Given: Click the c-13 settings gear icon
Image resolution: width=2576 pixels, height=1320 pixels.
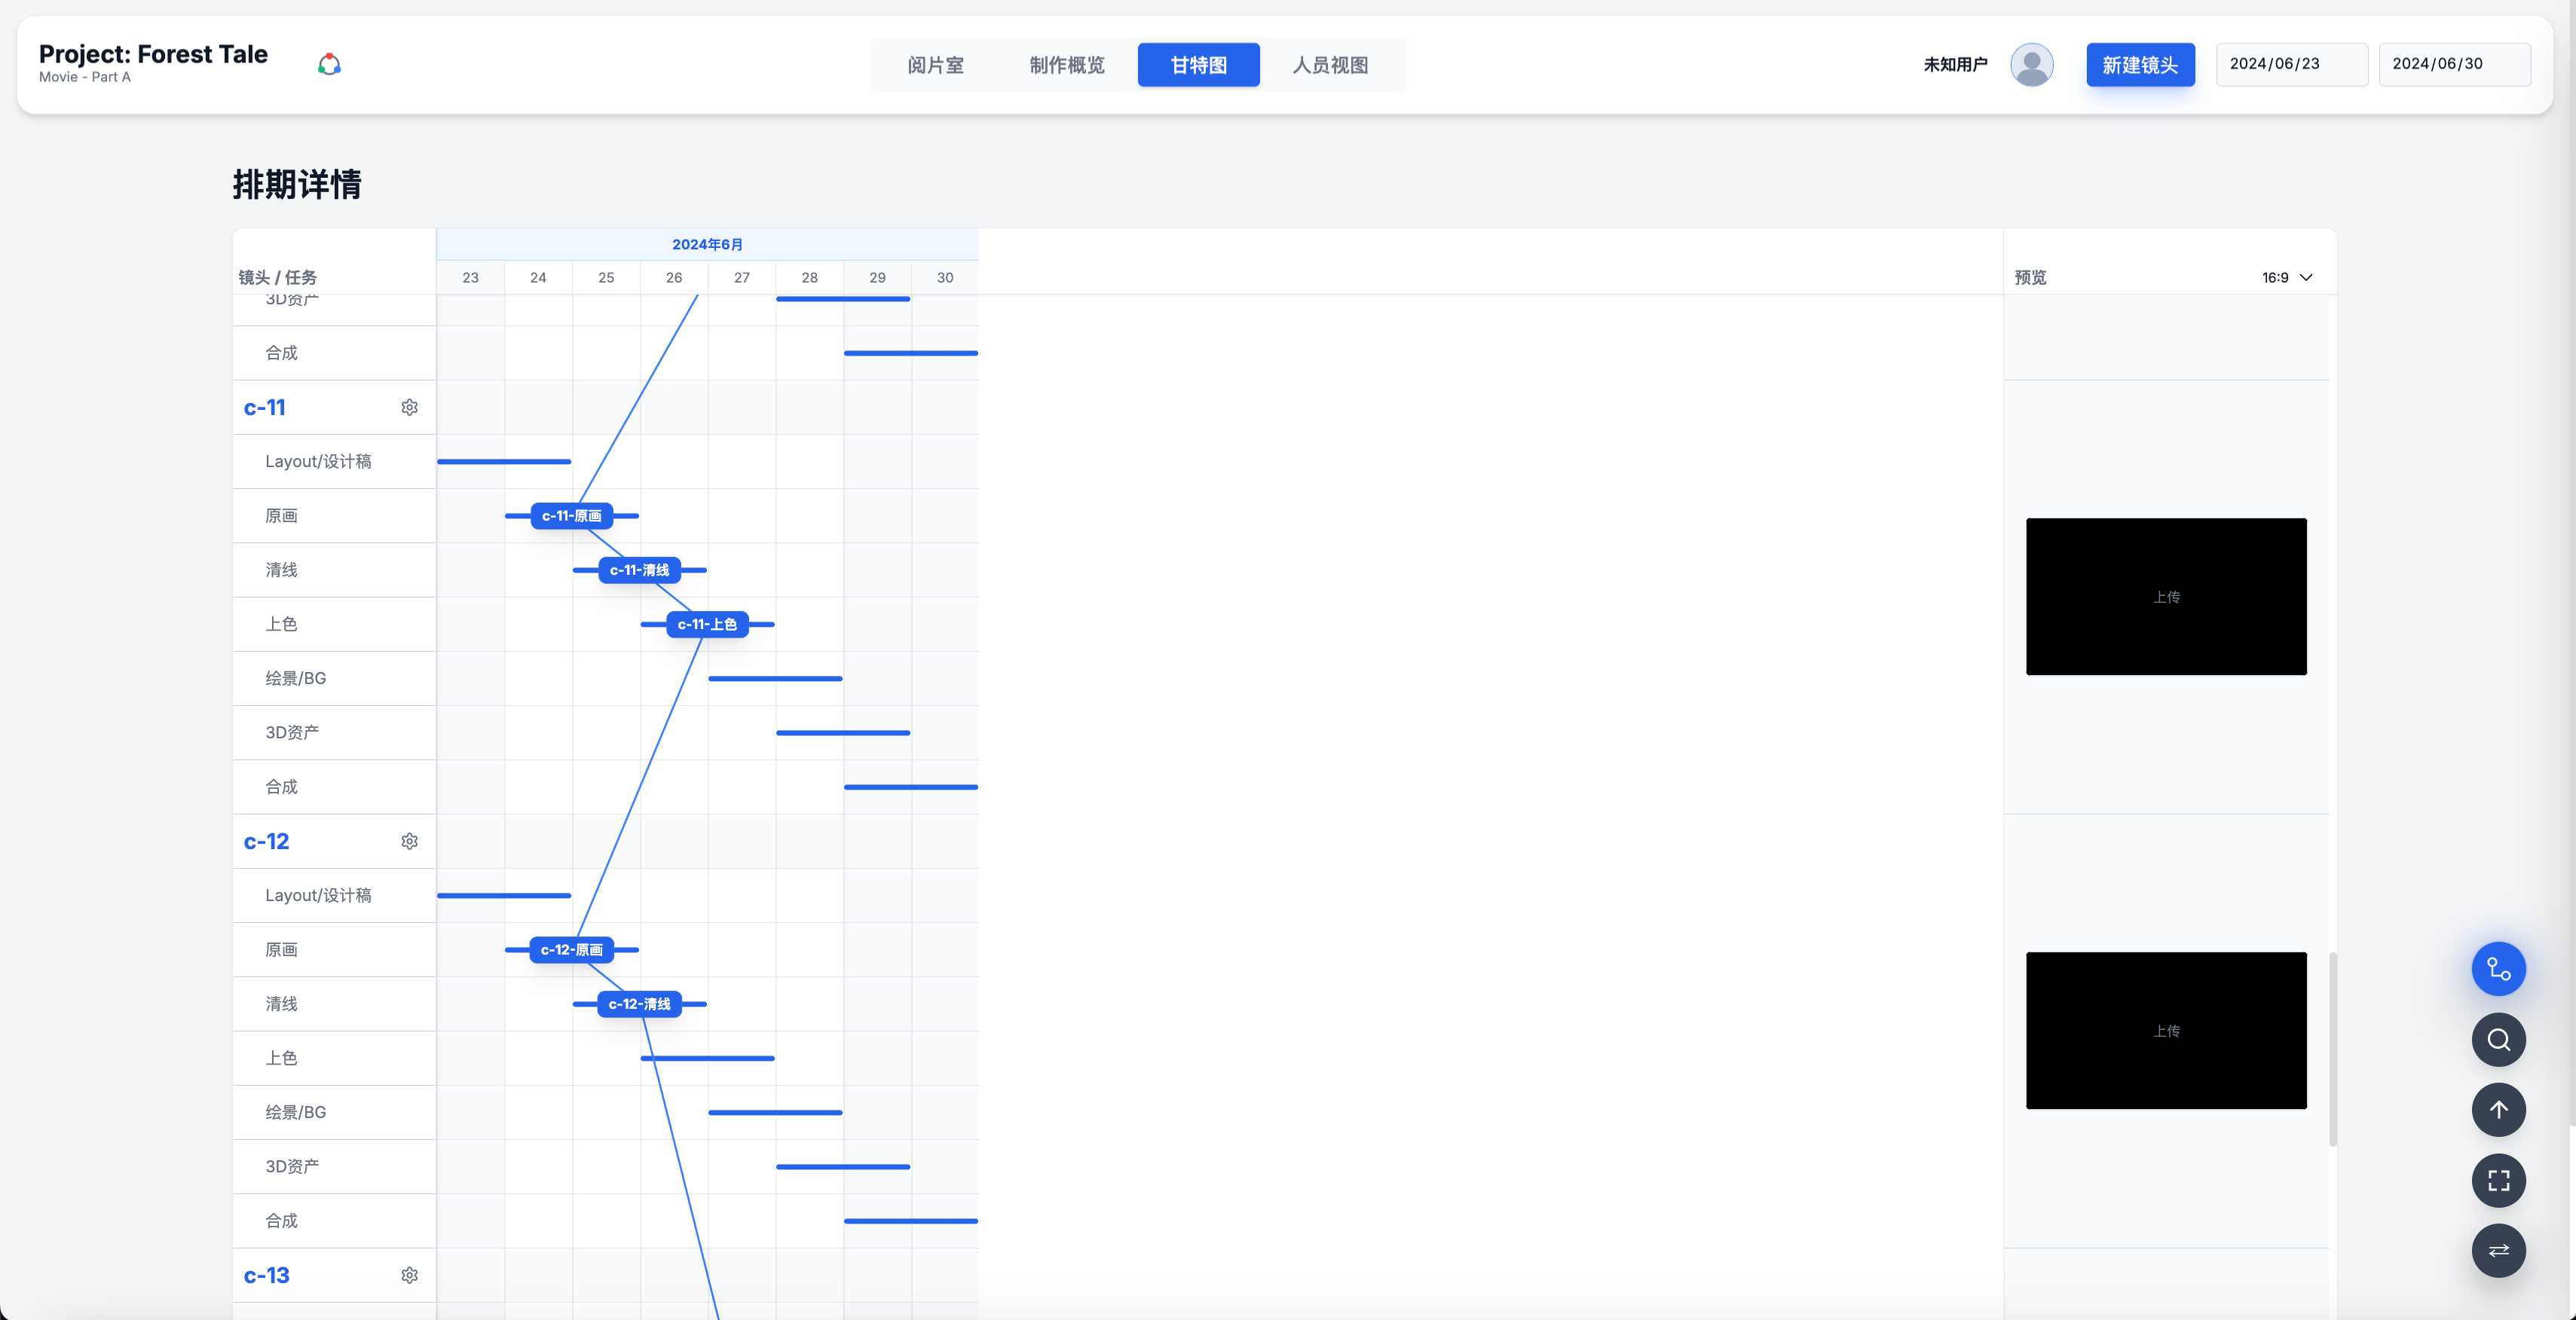Looking at the screenshot, I should (x=409, y=1275).
